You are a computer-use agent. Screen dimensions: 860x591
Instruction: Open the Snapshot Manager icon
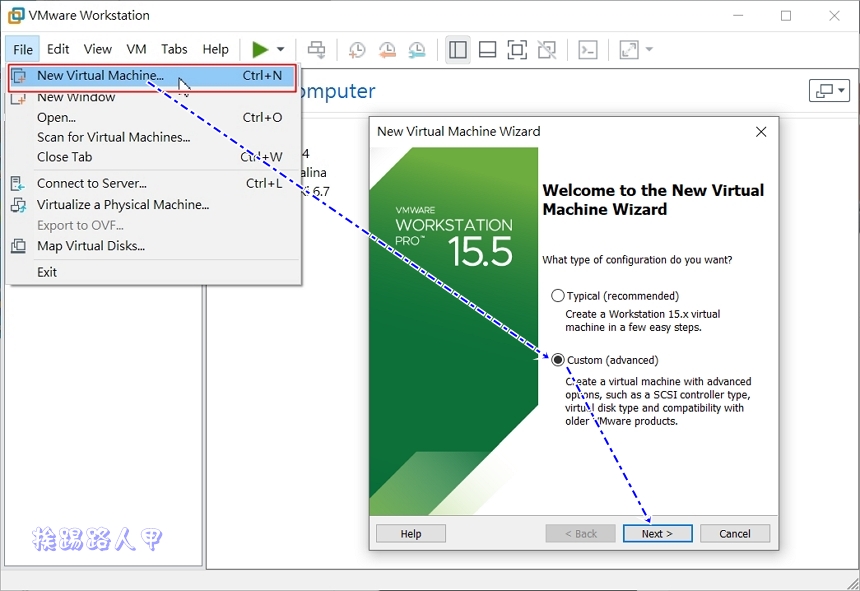coord(416,49)
